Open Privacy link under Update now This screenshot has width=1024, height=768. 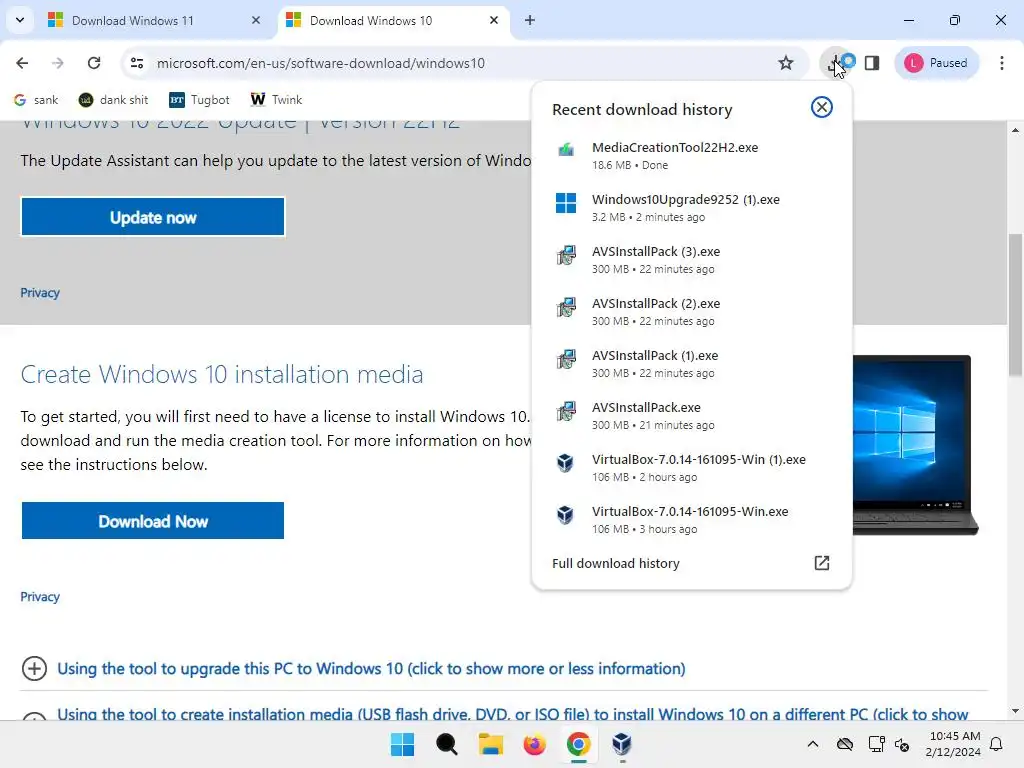[x=40, y=293]
